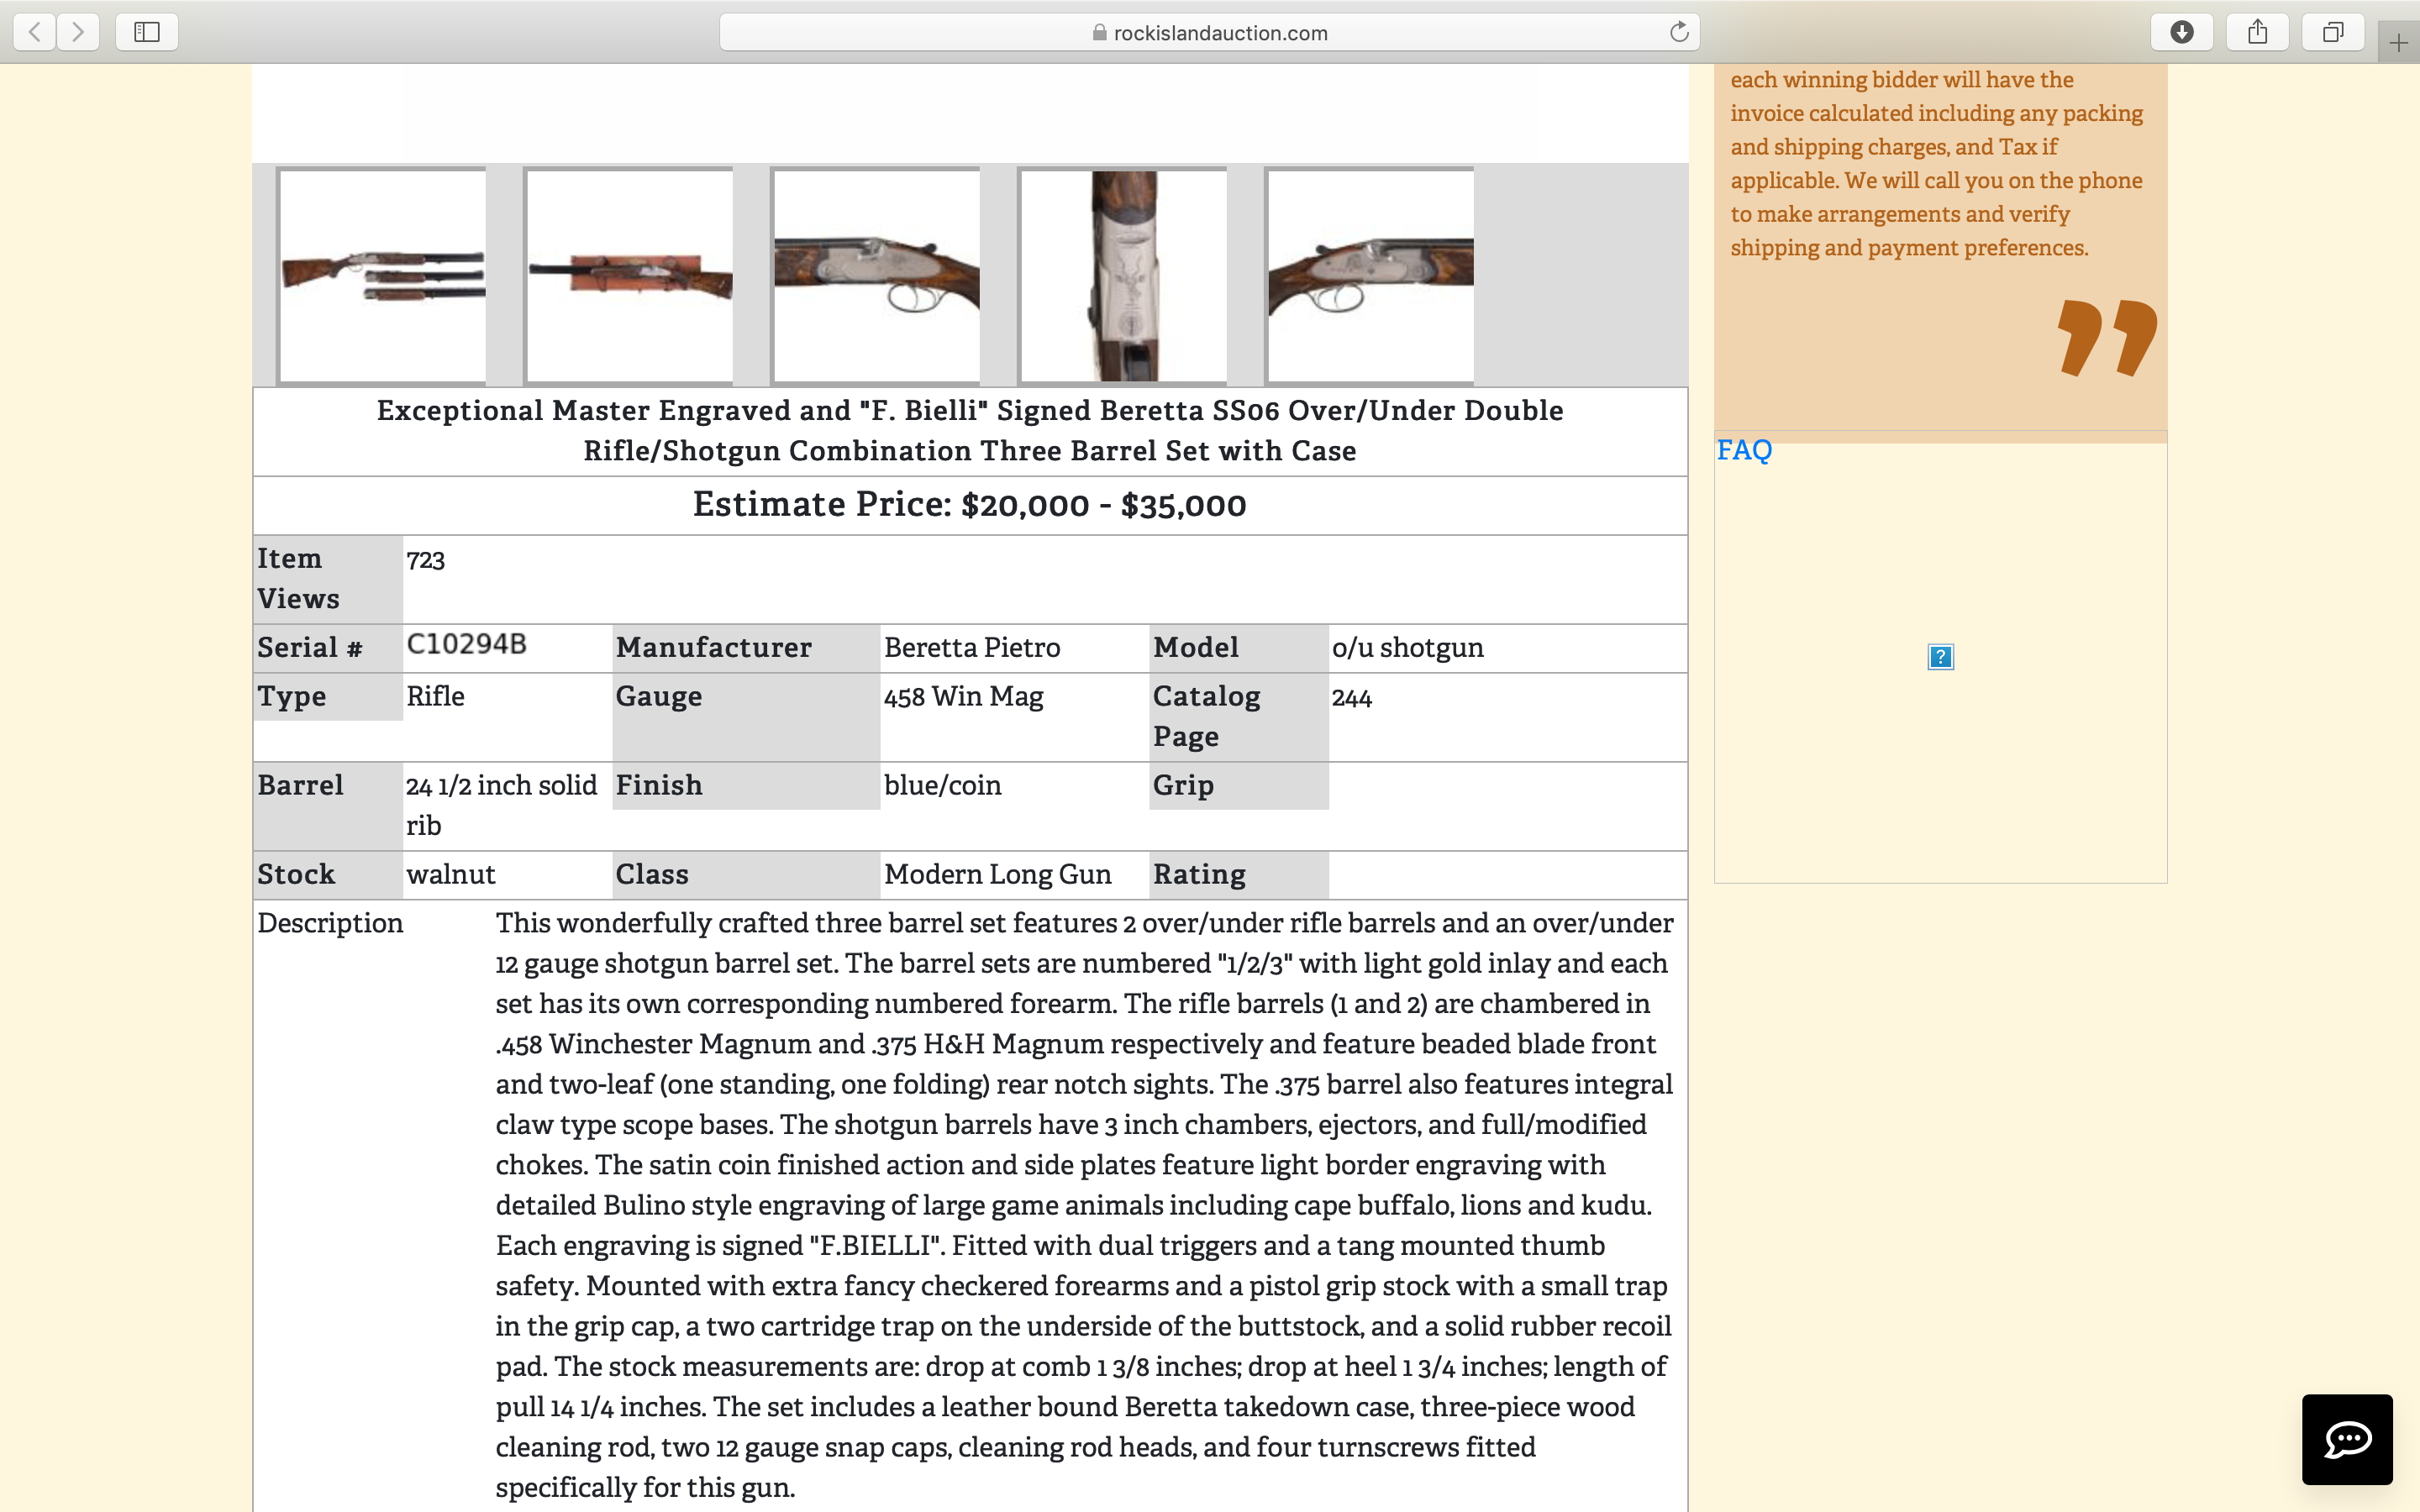Click the stock value walnut
The height and width of the screenshot is (1512, 2420).
[451, 875]
